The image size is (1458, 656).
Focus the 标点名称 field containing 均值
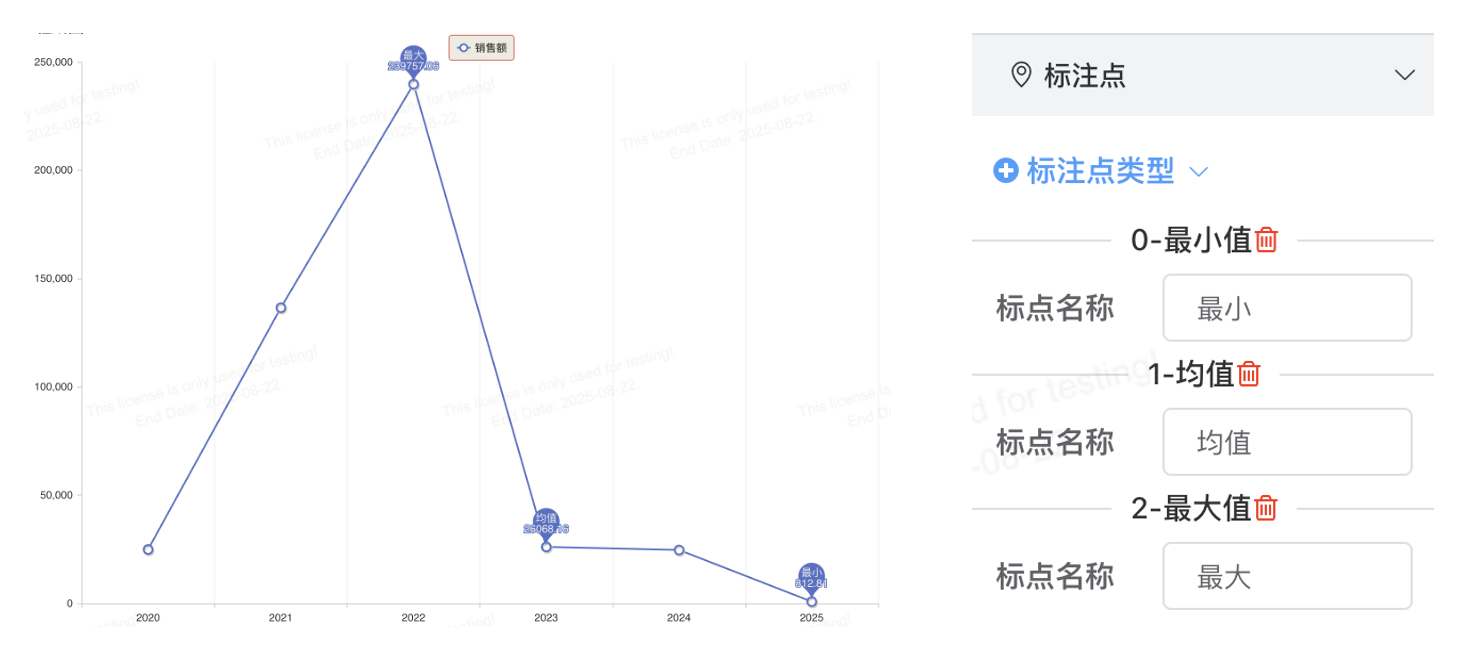click(x=1287, y=442)
